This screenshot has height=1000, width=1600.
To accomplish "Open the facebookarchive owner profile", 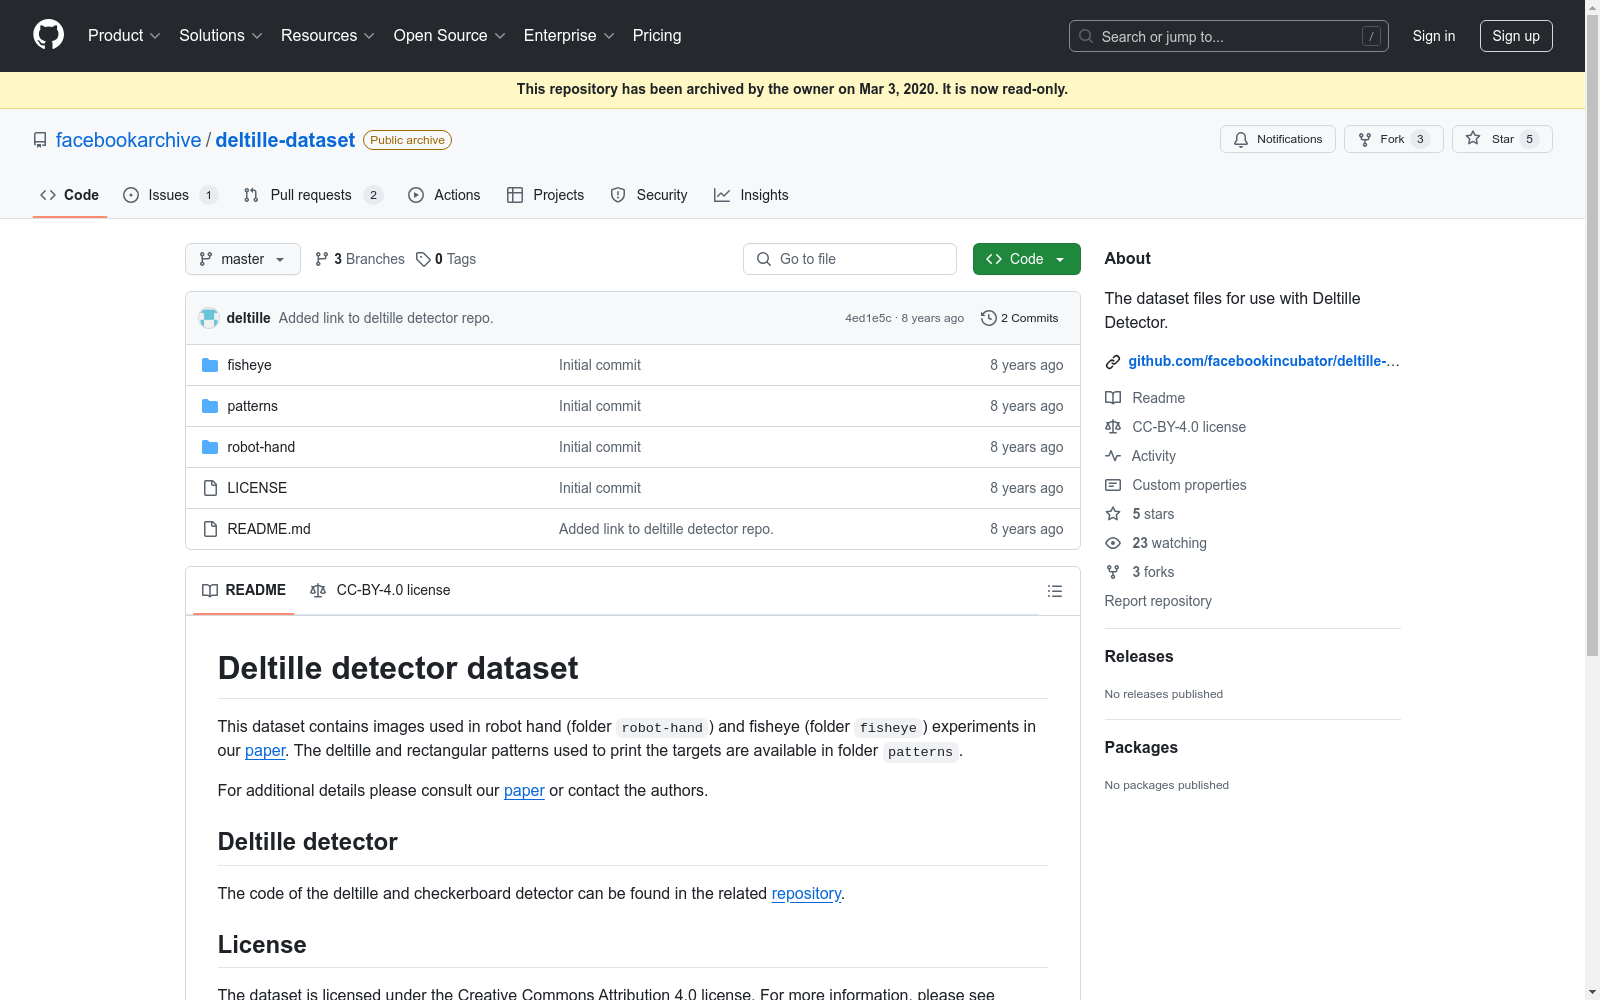I will point(128,140).
